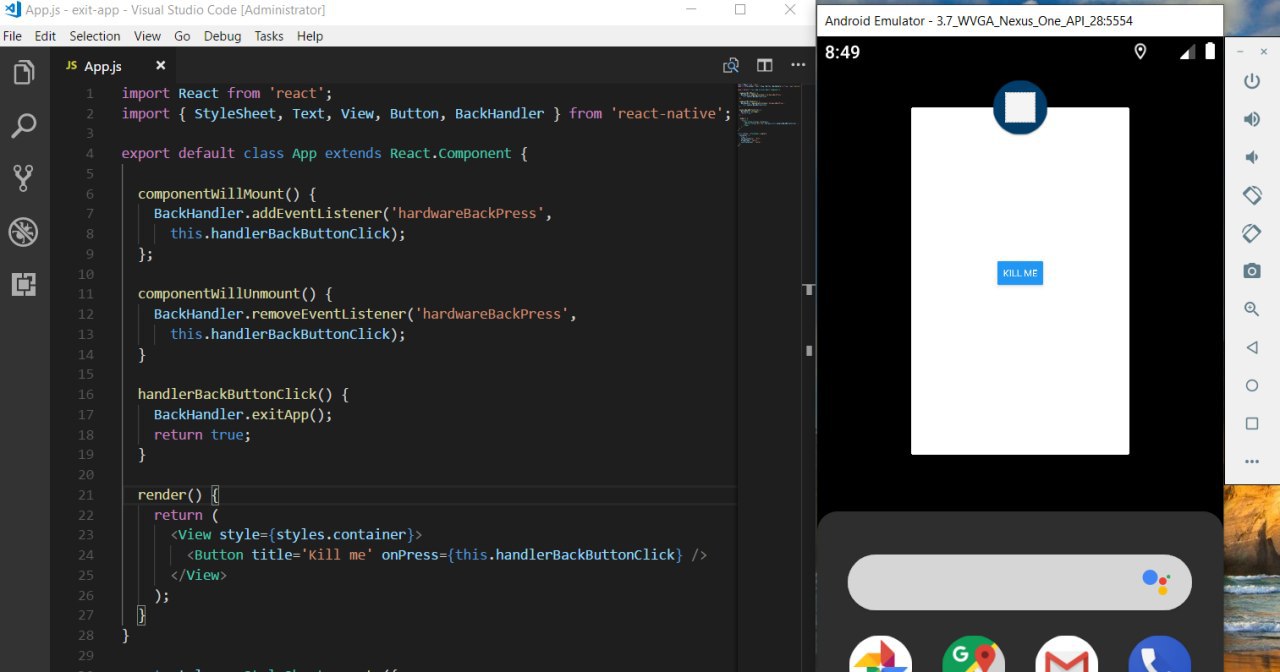This screenshot has height=672, width=1280.
Task: Open the Selection menu
Action: 95,36
